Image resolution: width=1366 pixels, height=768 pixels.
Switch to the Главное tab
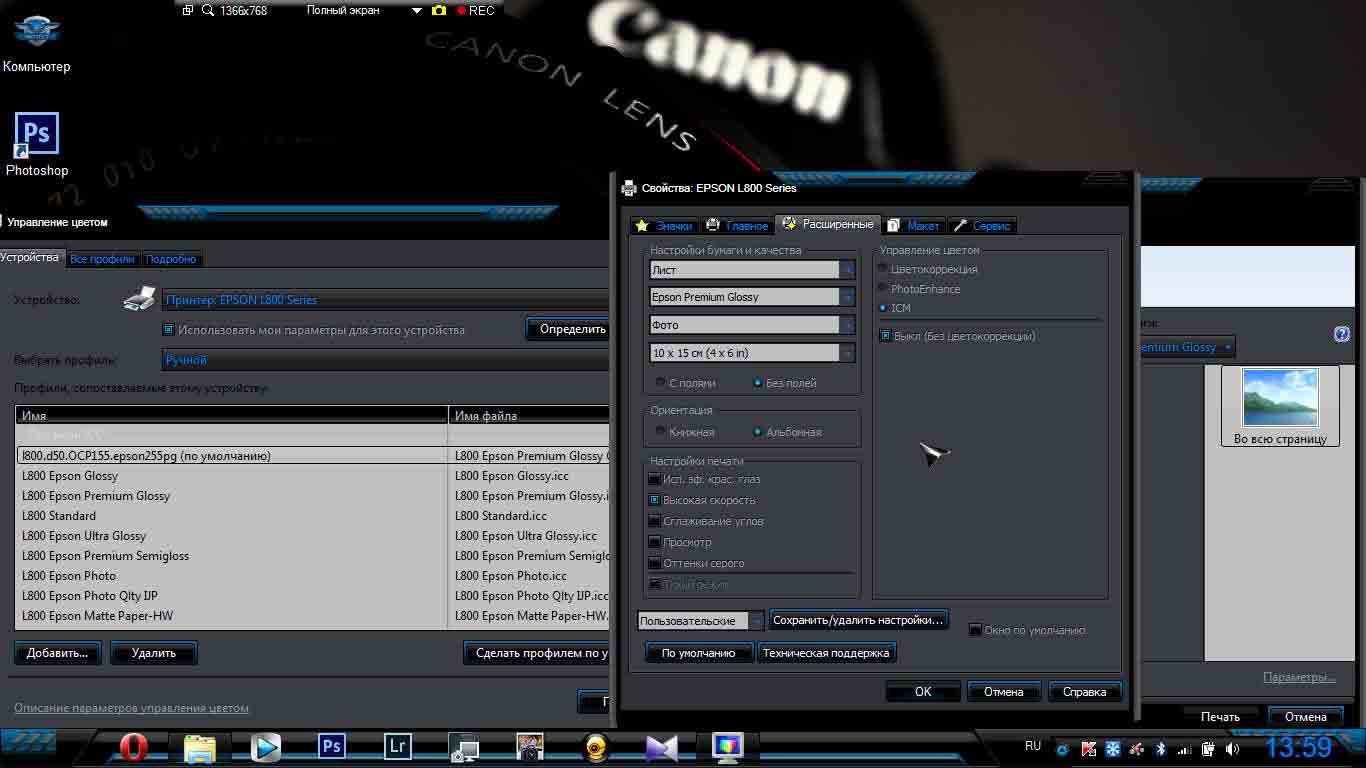tap(738, 226)
